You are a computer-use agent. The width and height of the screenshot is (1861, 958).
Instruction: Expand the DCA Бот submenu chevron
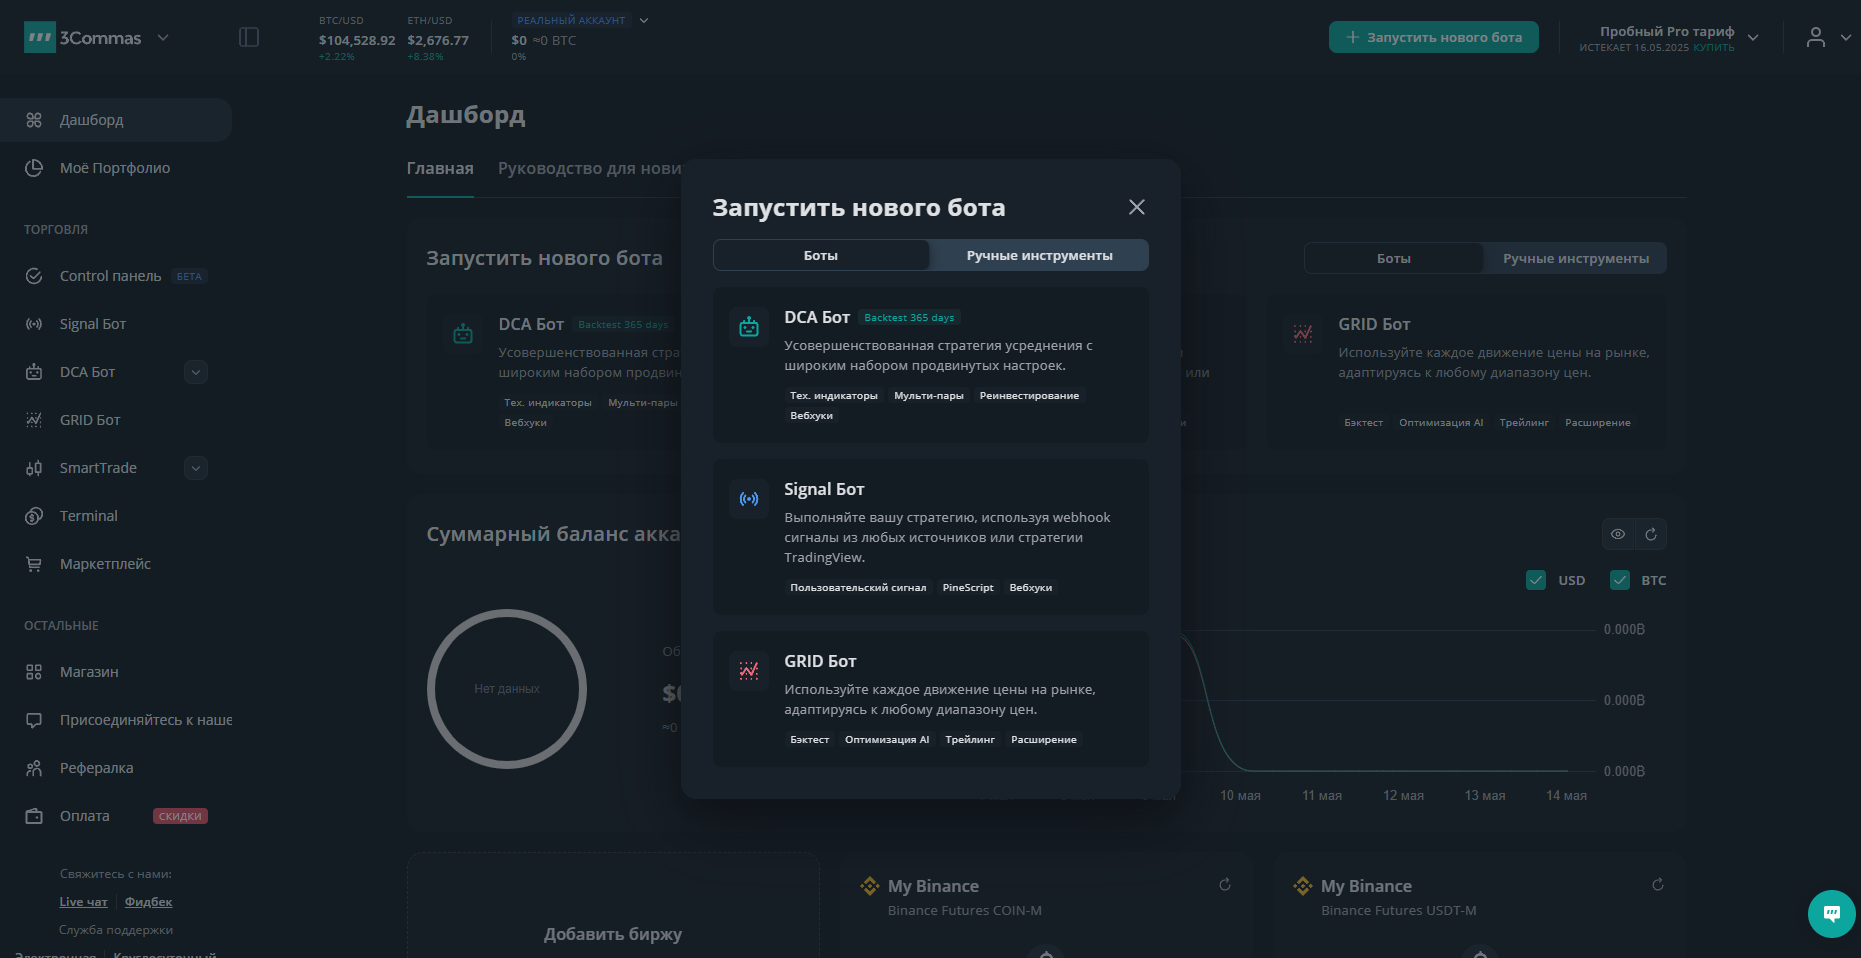click(196, 372)
